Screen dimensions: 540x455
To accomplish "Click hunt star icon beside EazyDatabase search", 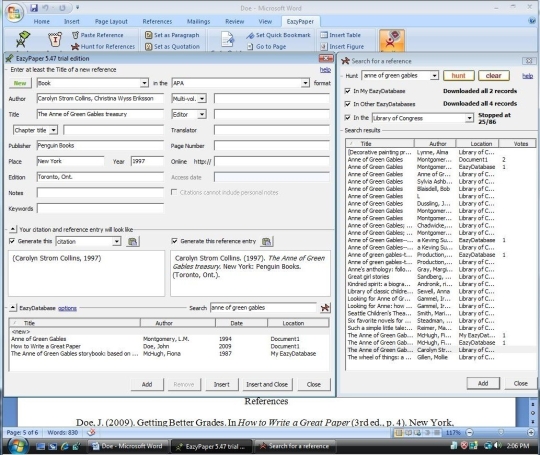I will (325, 308).
